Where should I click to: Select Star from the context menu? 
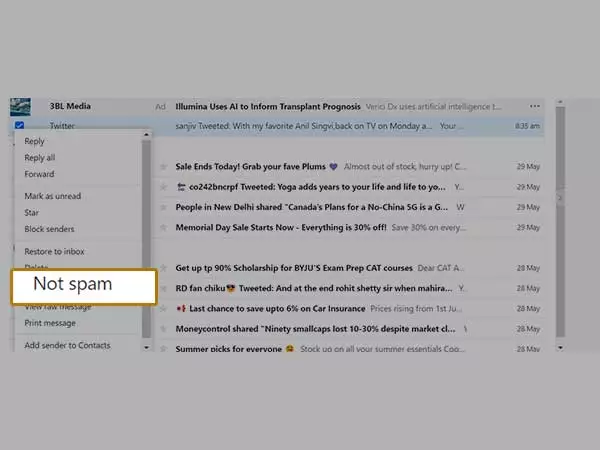point(32,212)
